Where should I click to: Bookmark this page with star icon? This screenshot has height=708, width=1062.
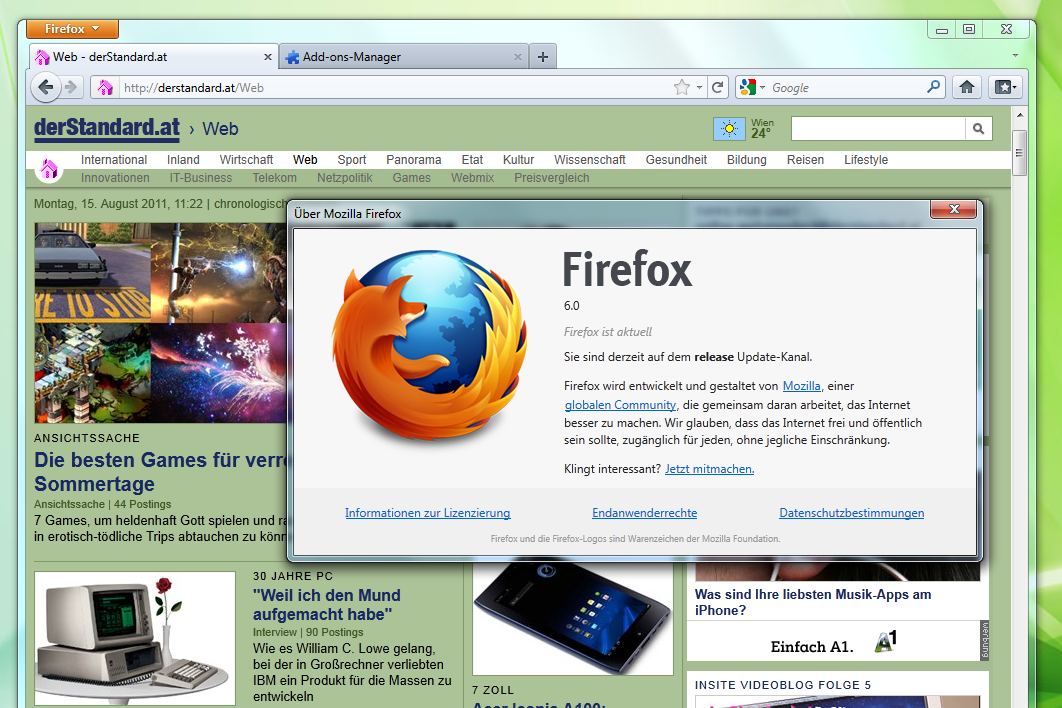[x=681, y=87]
